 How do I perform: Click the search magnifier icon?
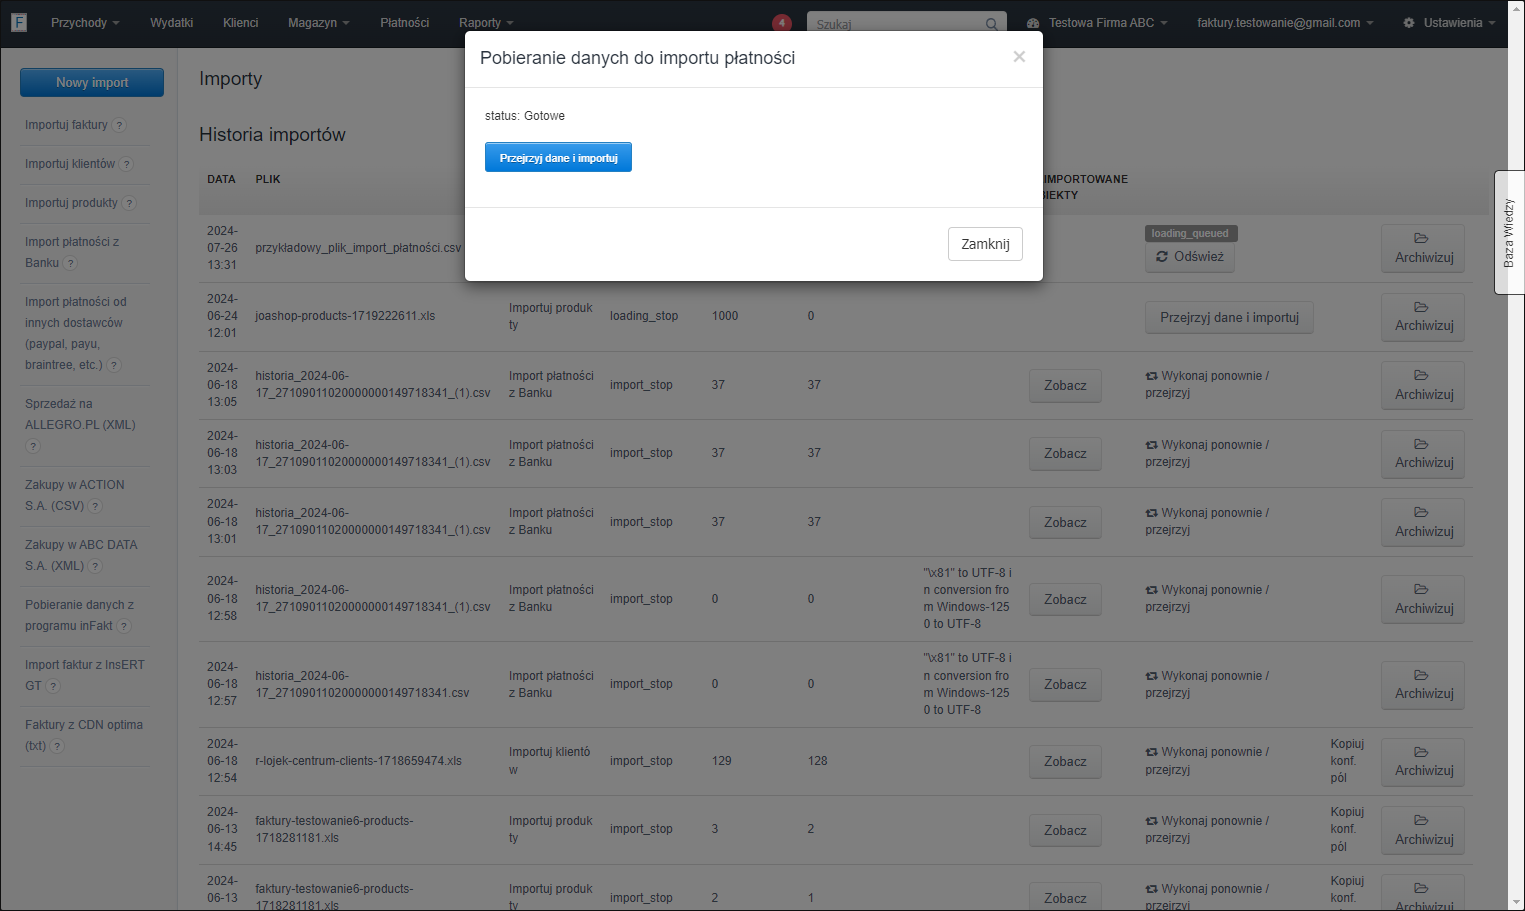click(991, 24)
